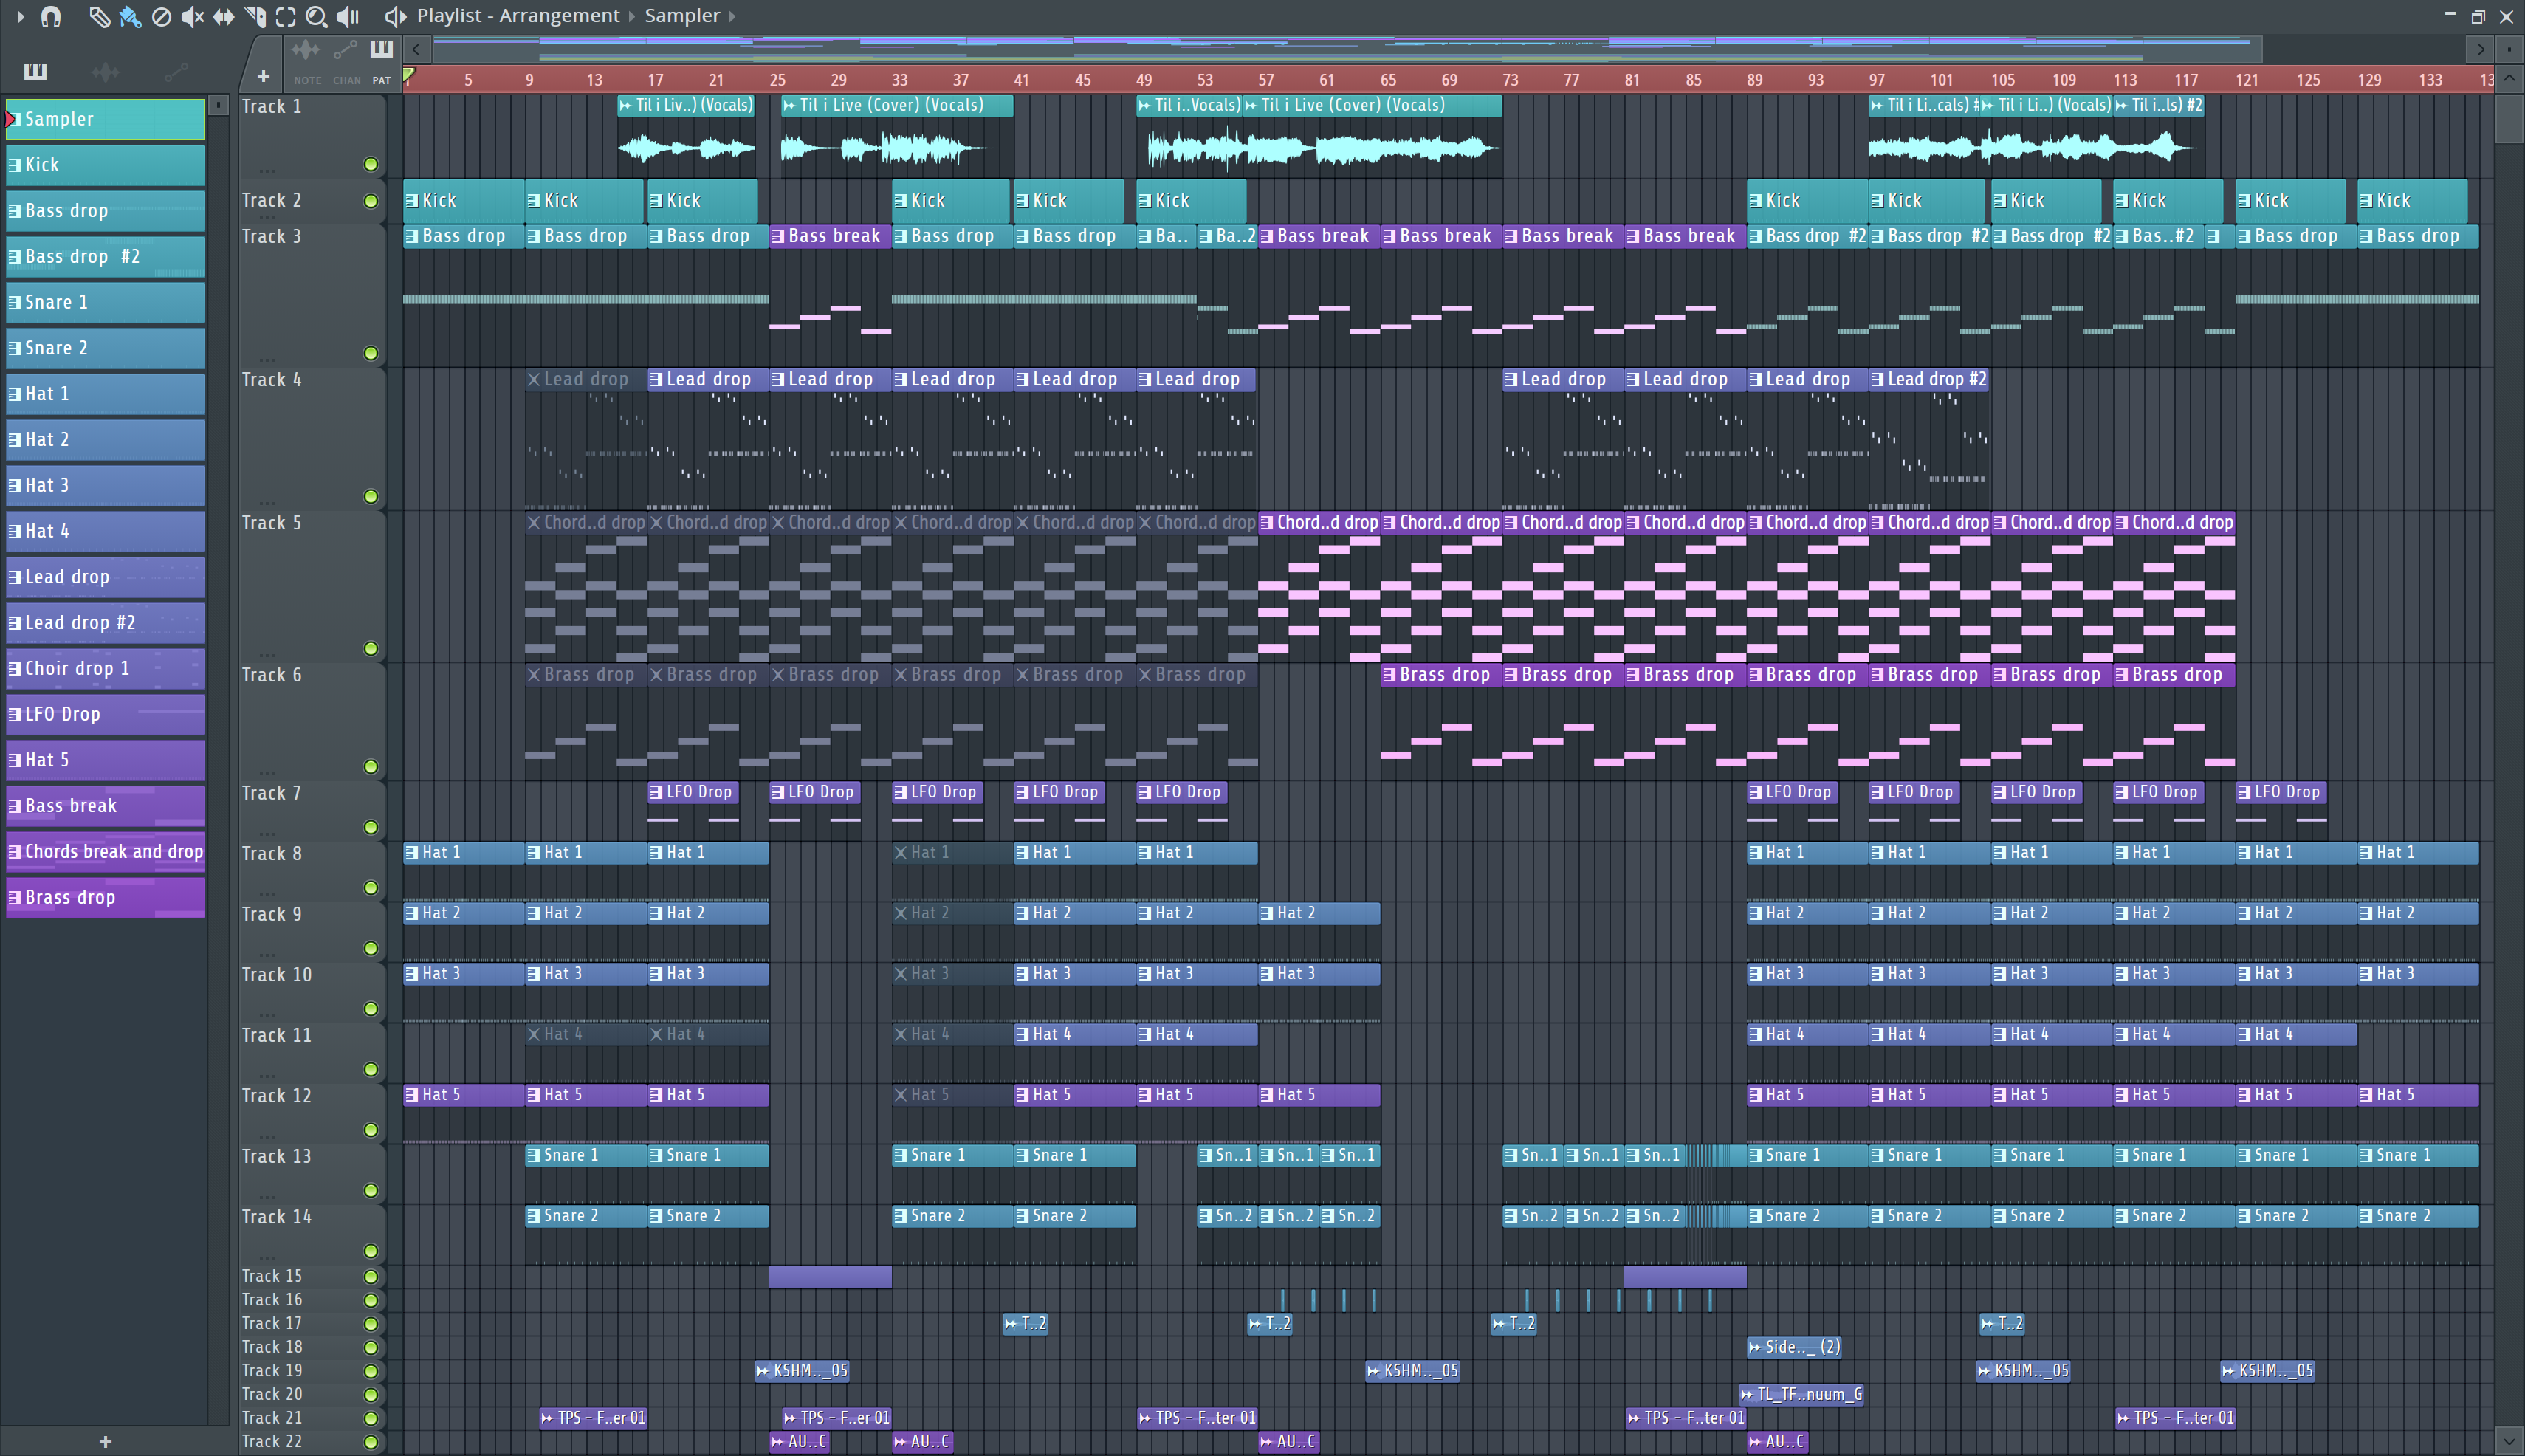Select the Slip tool
Screen dimensions: 2525x1456
click(223, 16)
